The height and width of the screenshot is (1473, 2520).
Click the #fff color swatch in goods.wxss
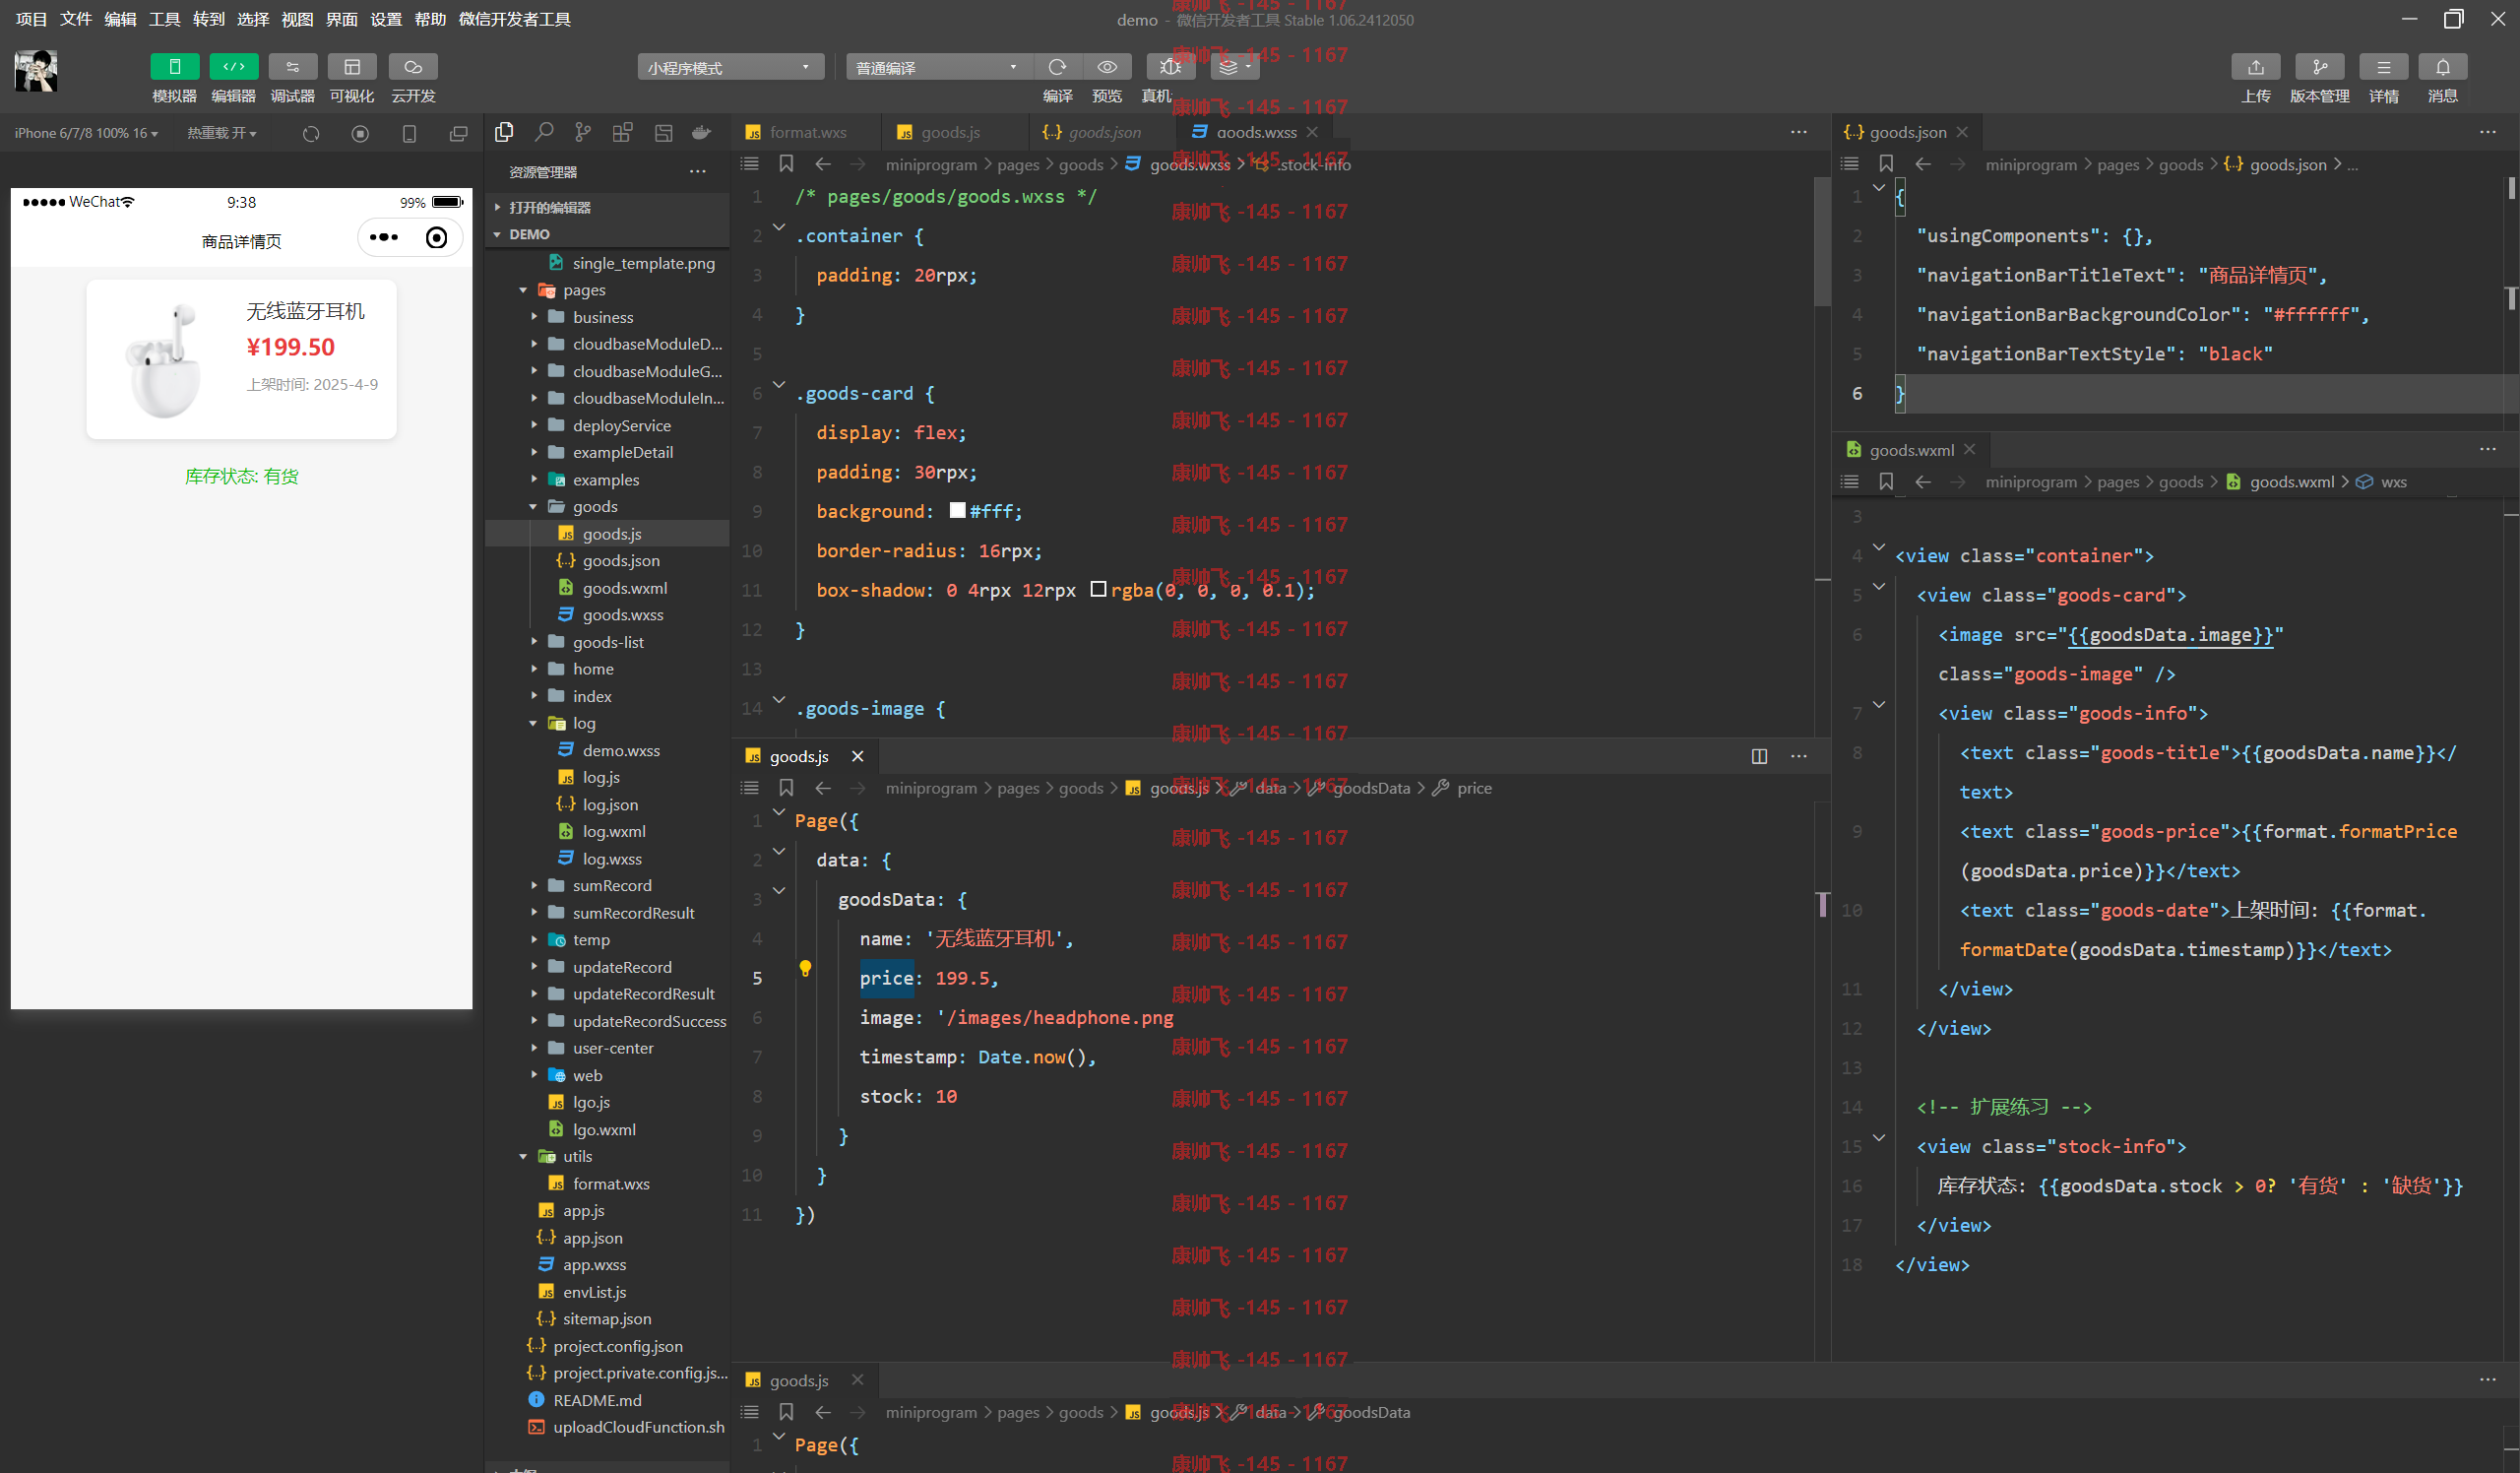[957, 511]
